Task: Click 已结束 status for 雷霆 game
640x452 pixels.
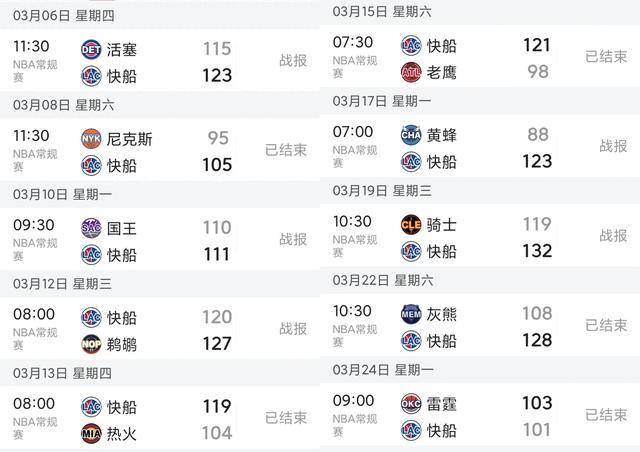Action: (x=605, y=415)
